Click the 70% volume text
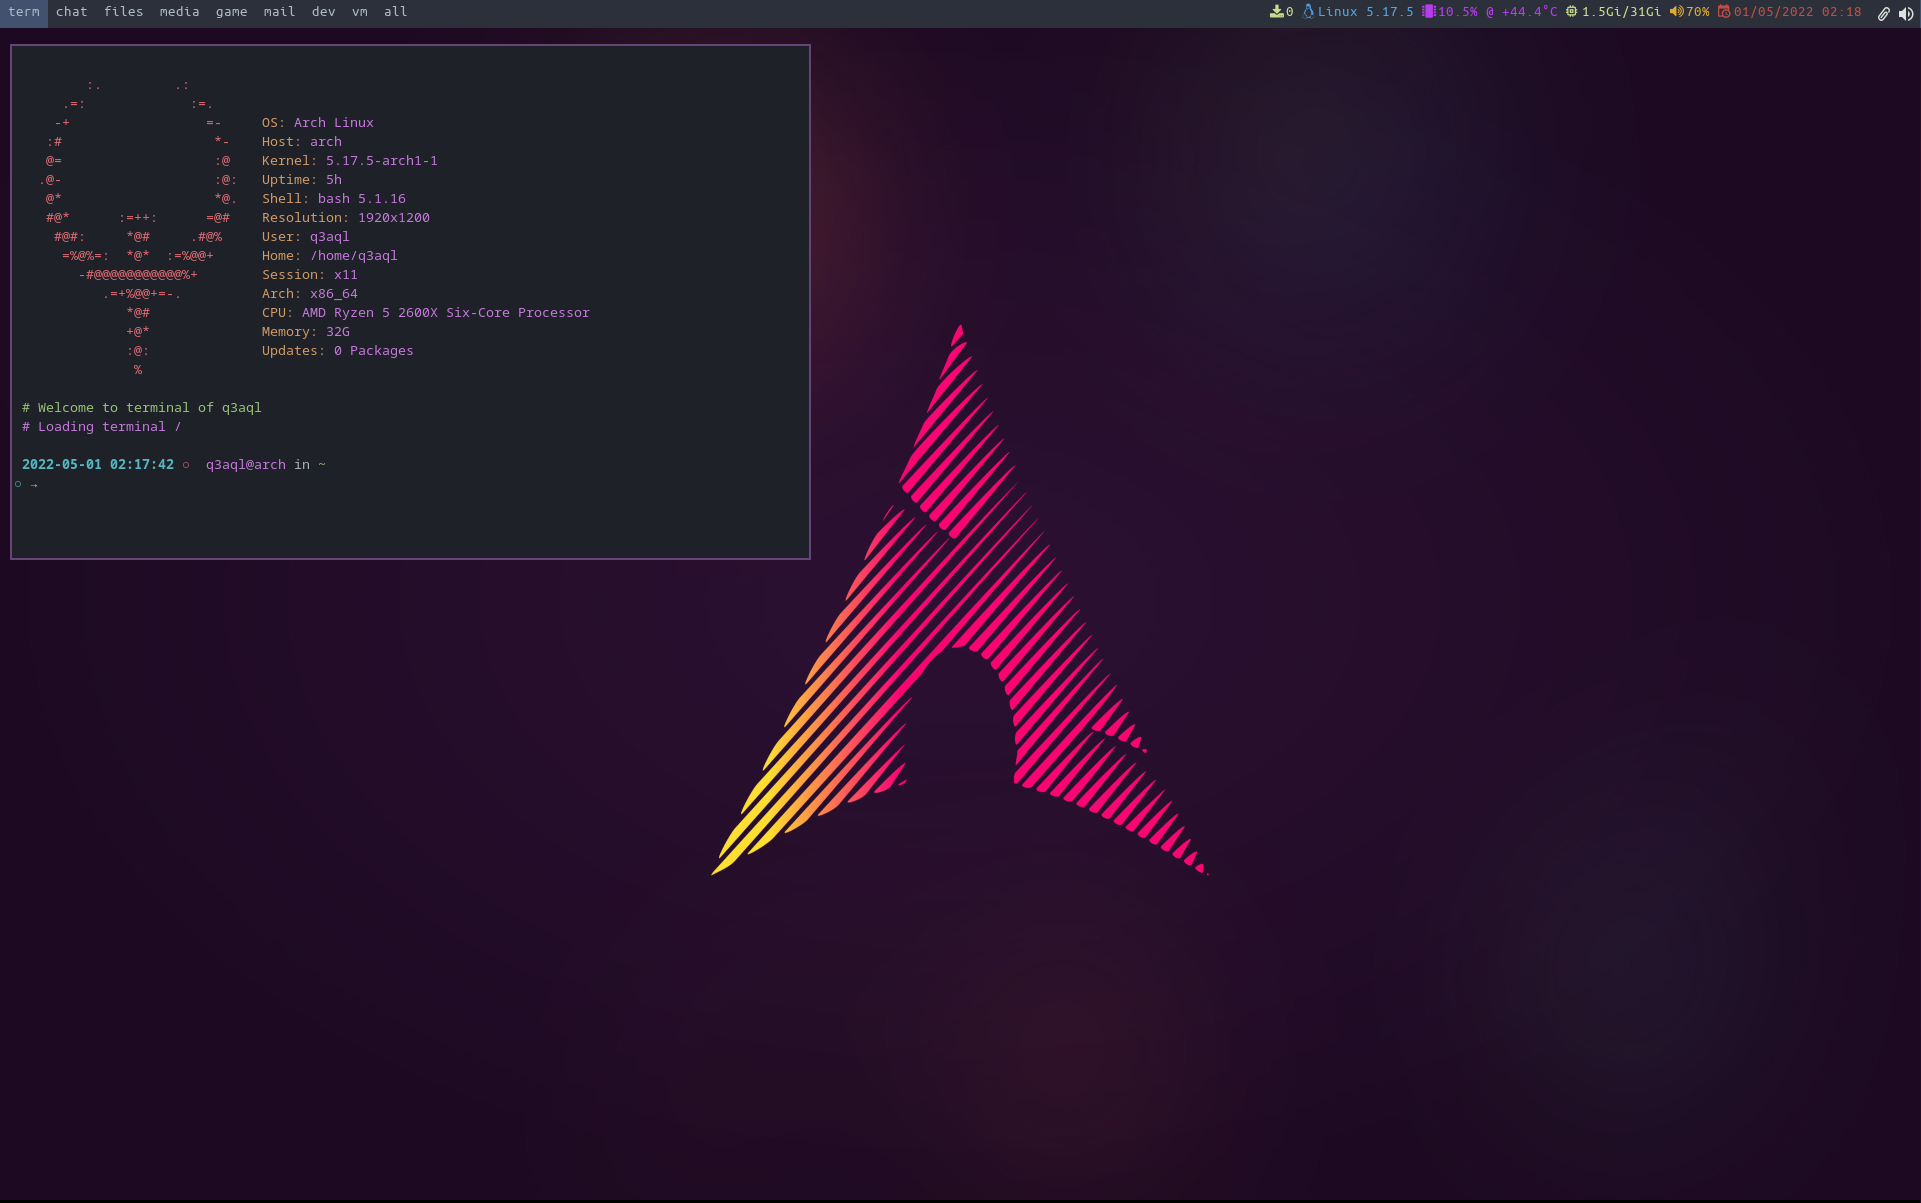Viewport: 1921px width, 1203px height. click(x=1697, y=12)
